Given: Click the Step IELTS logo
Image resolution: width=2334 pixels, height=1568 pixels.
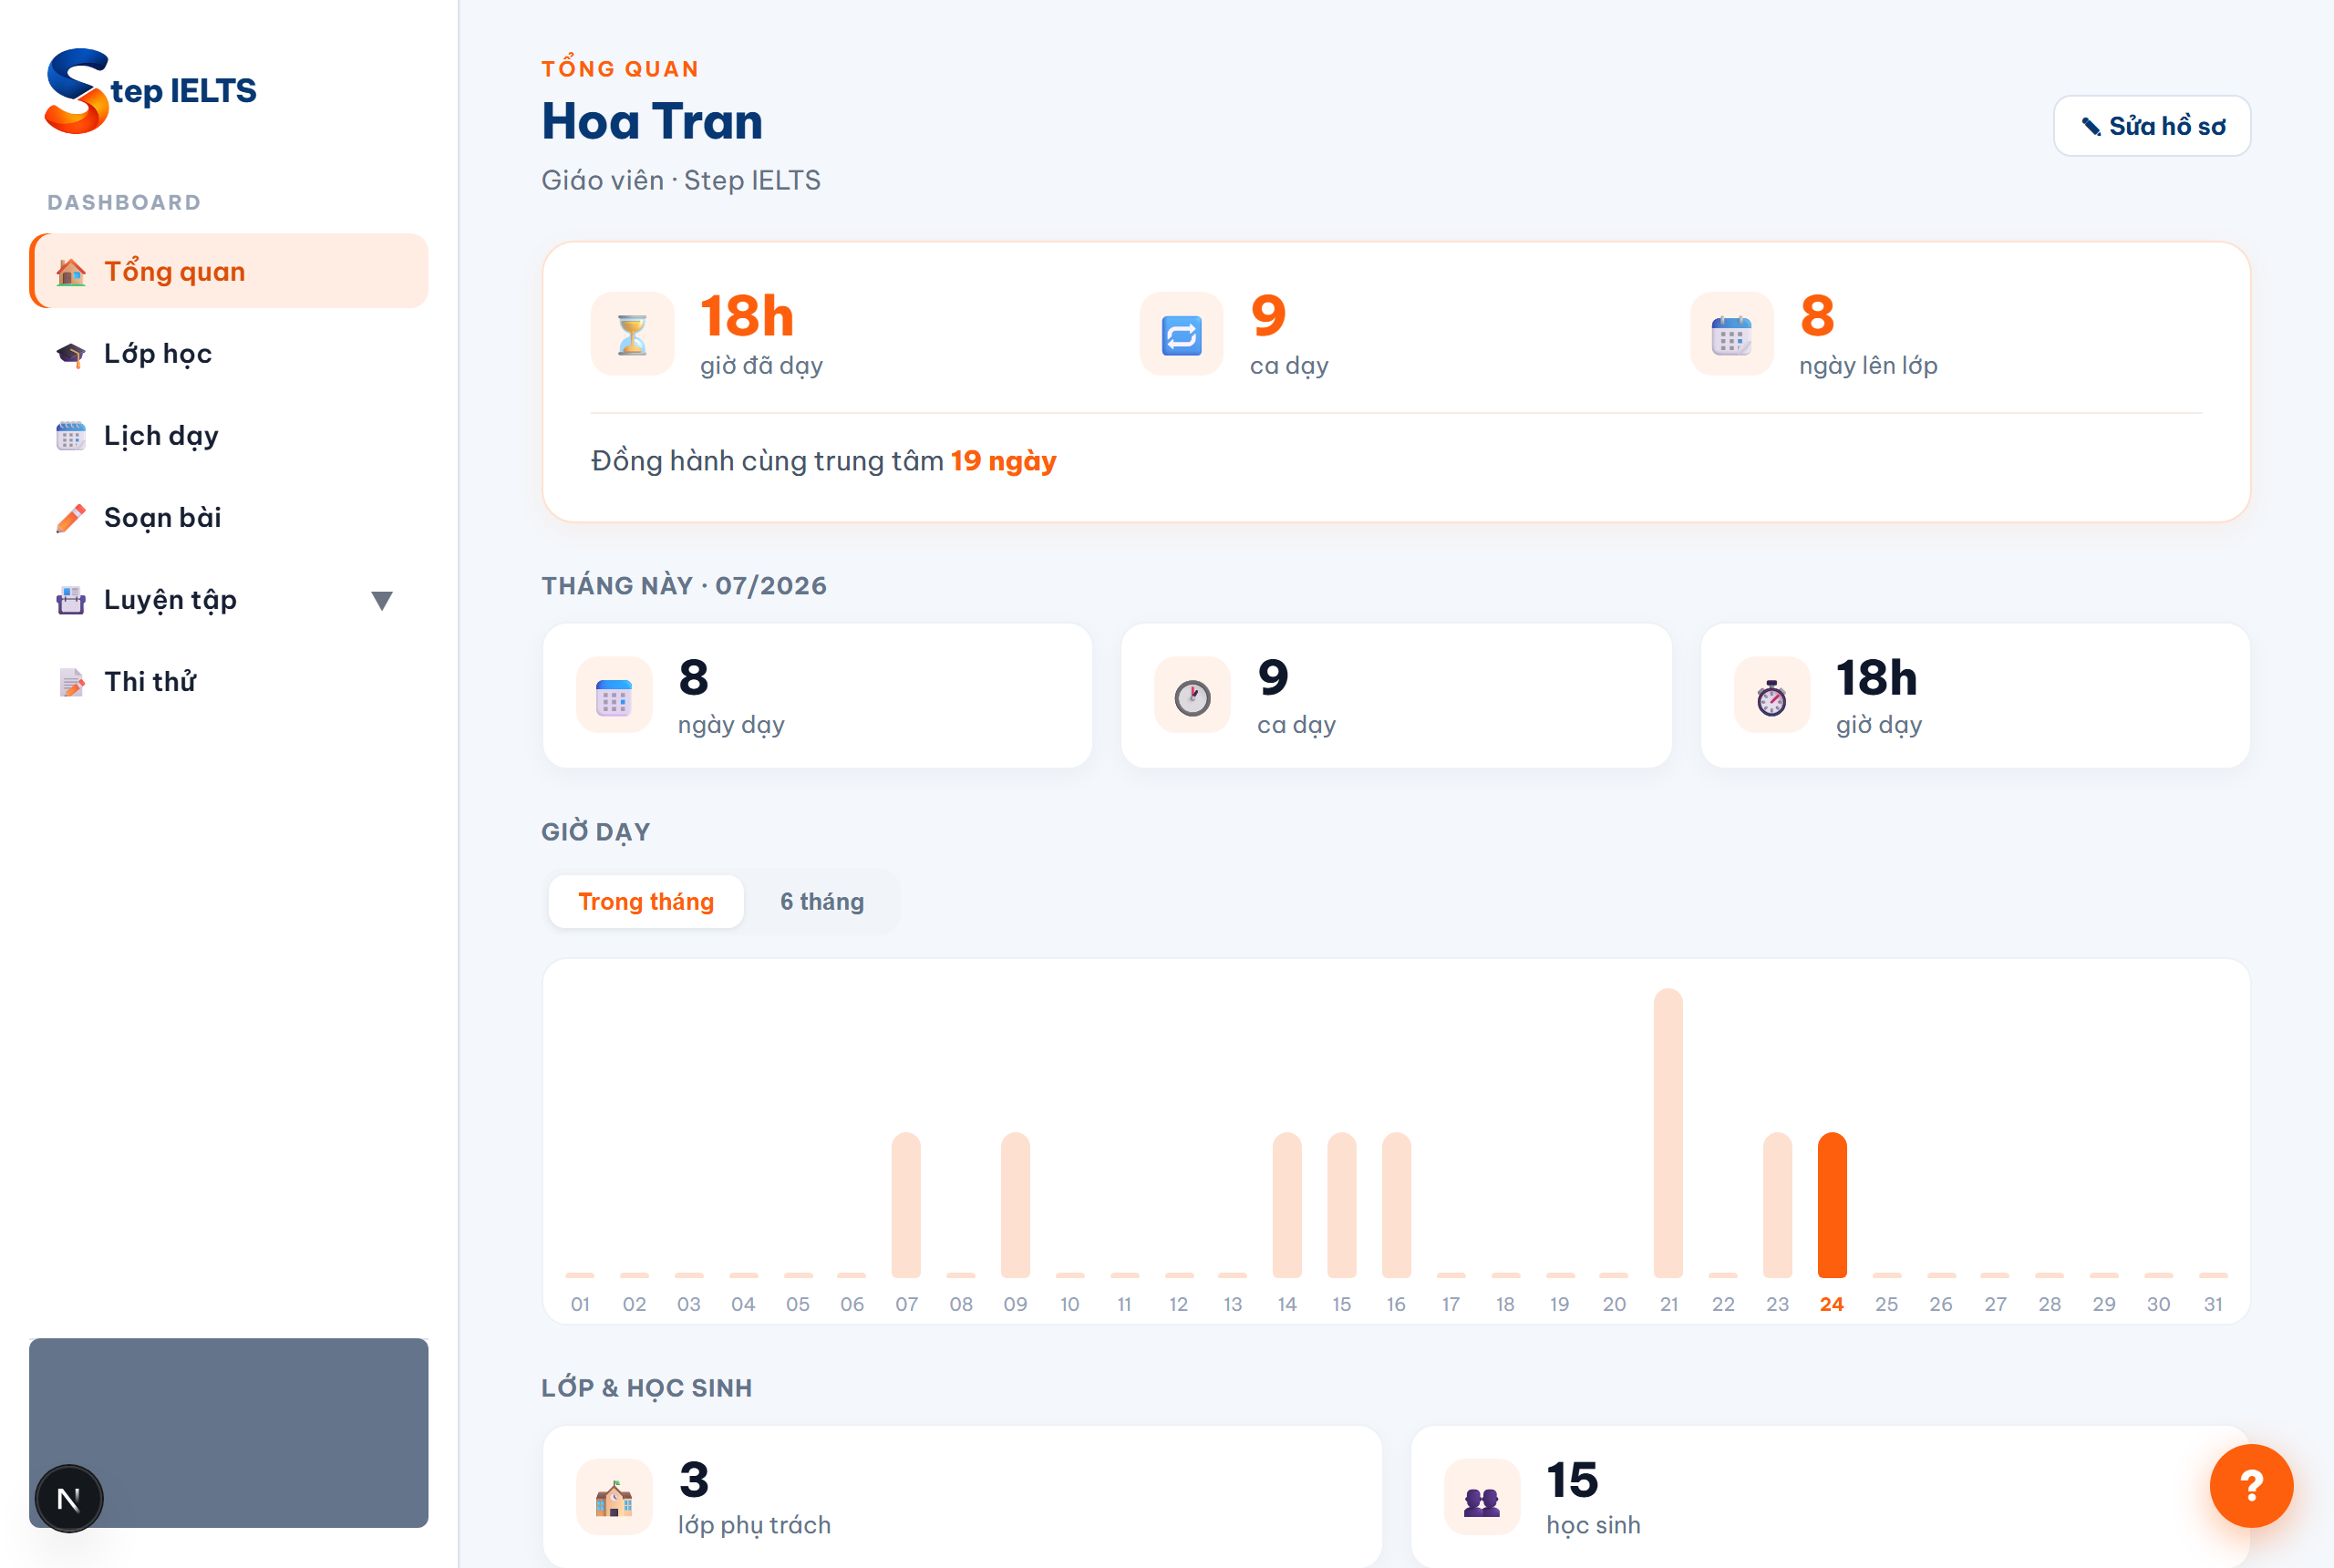Looking at the screenshot, I should (x=150, y=90).
